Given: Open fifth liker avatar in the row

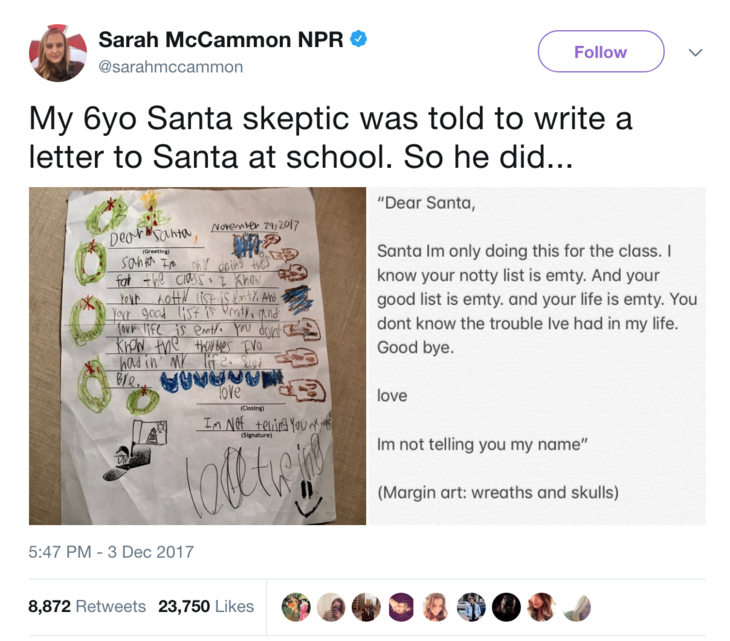Looking at the screenshot, I should (x=436, y=607).
